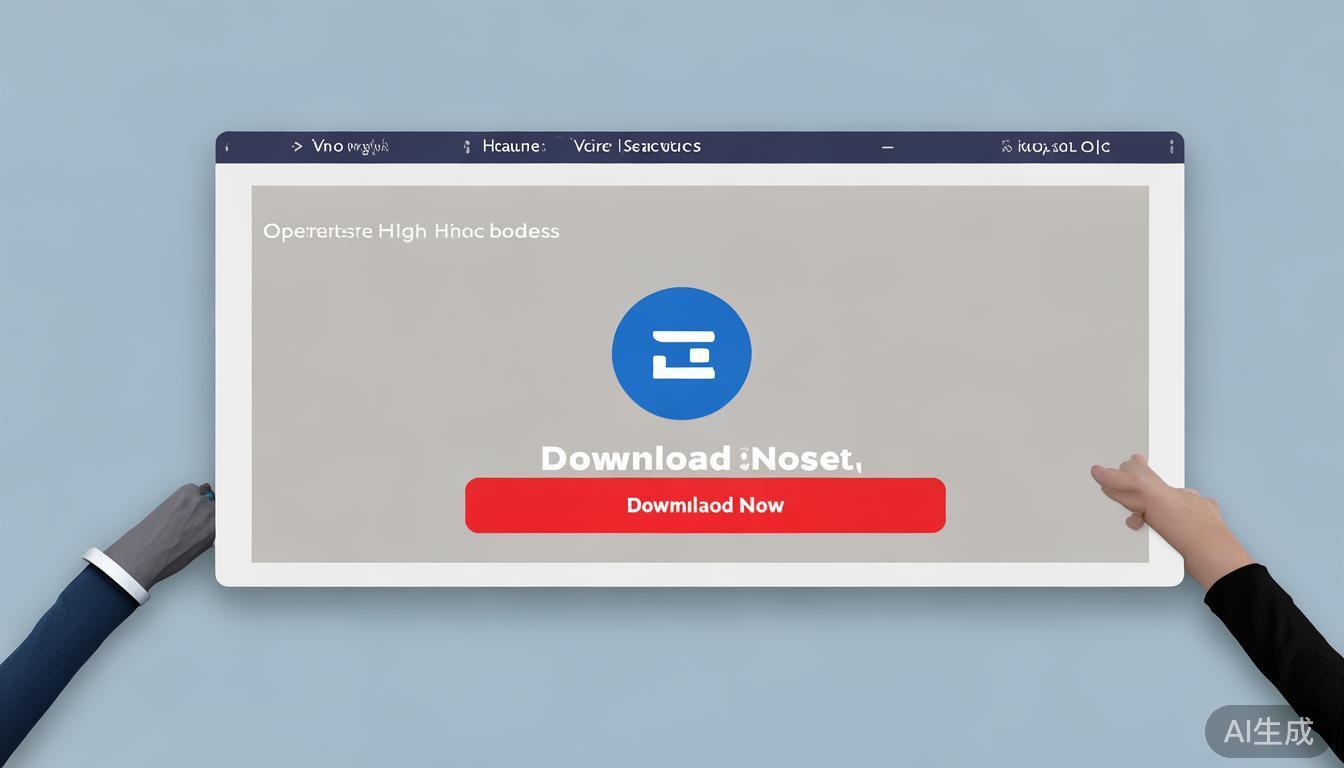
Task: Click the small icon before "kiop.sol"
Action: (x=1006, y=147)
